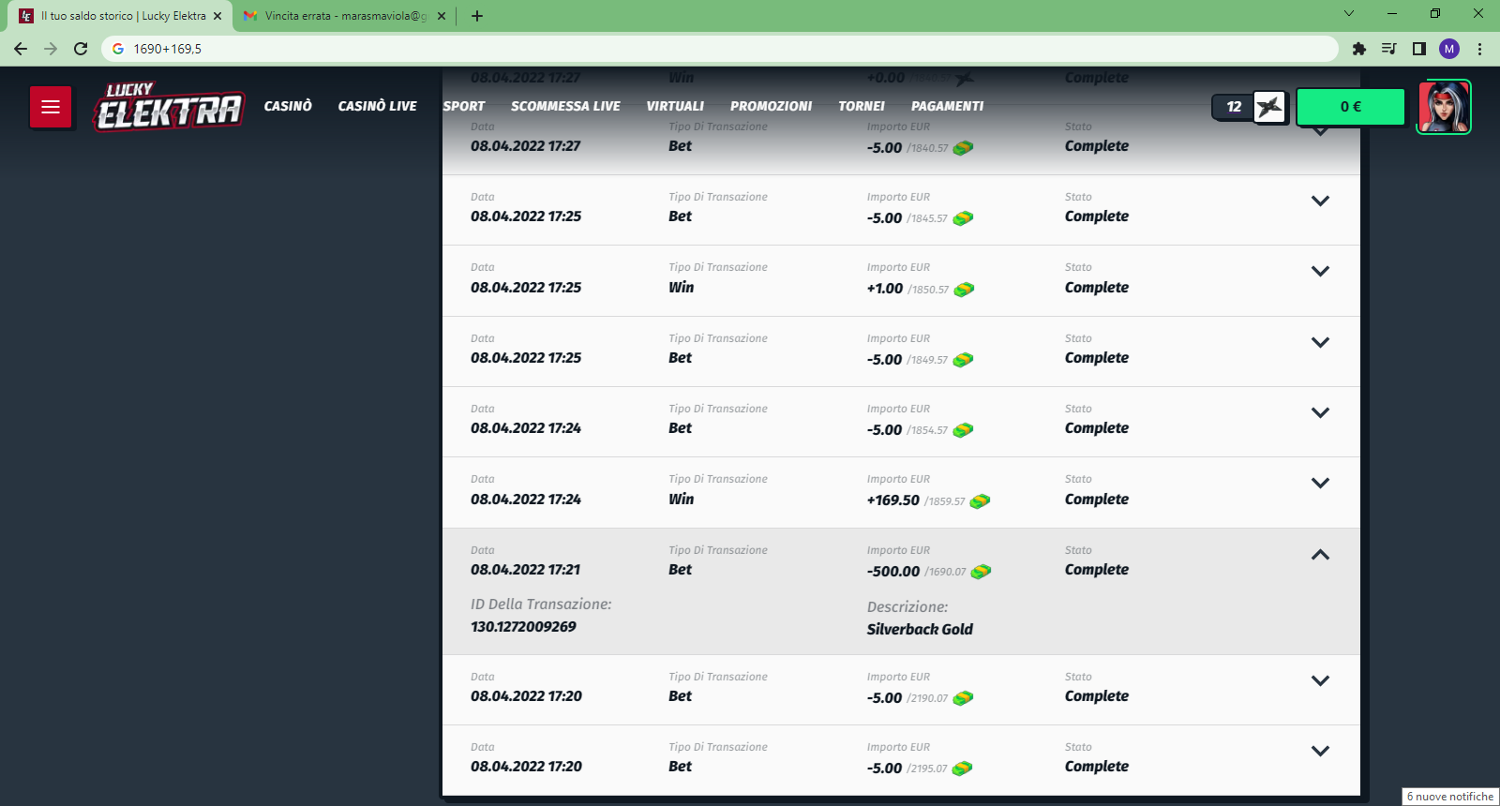Open Chrome side panel icon

coord(1418,48)
